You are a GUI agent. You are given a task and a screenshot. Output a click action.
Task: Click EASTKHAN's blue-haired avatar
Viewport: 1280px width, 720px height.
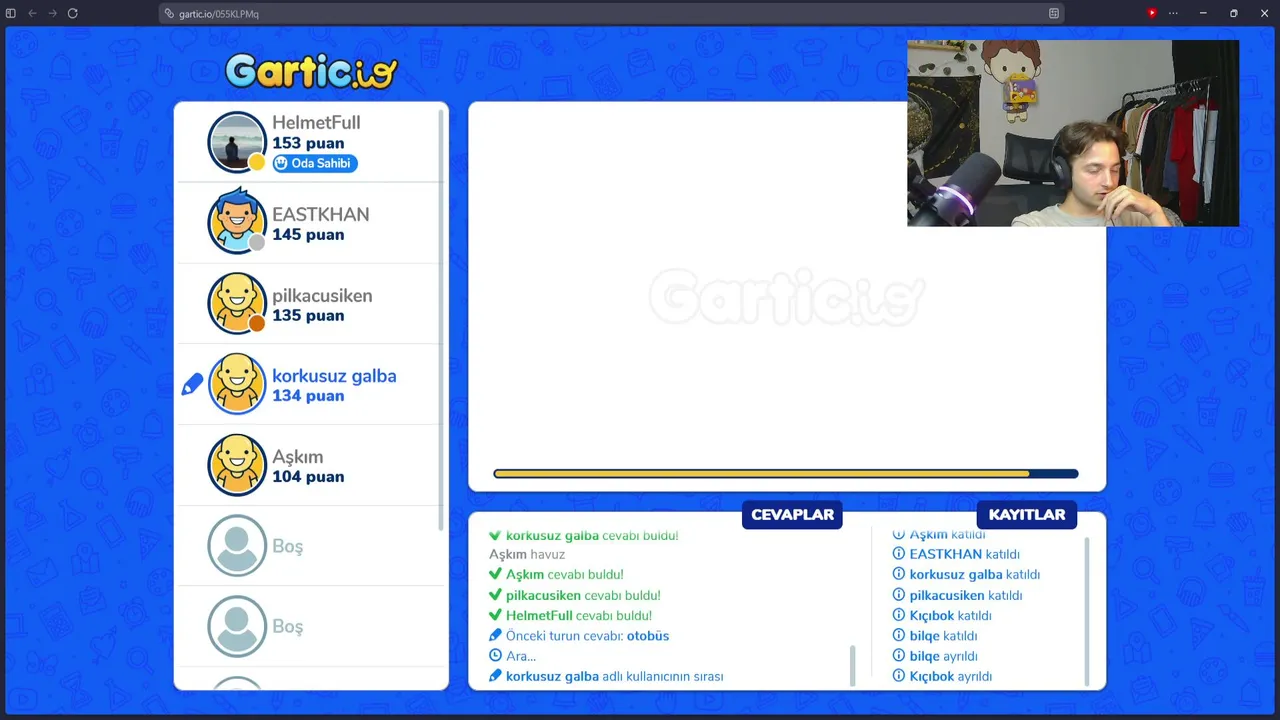pos(237,223)
